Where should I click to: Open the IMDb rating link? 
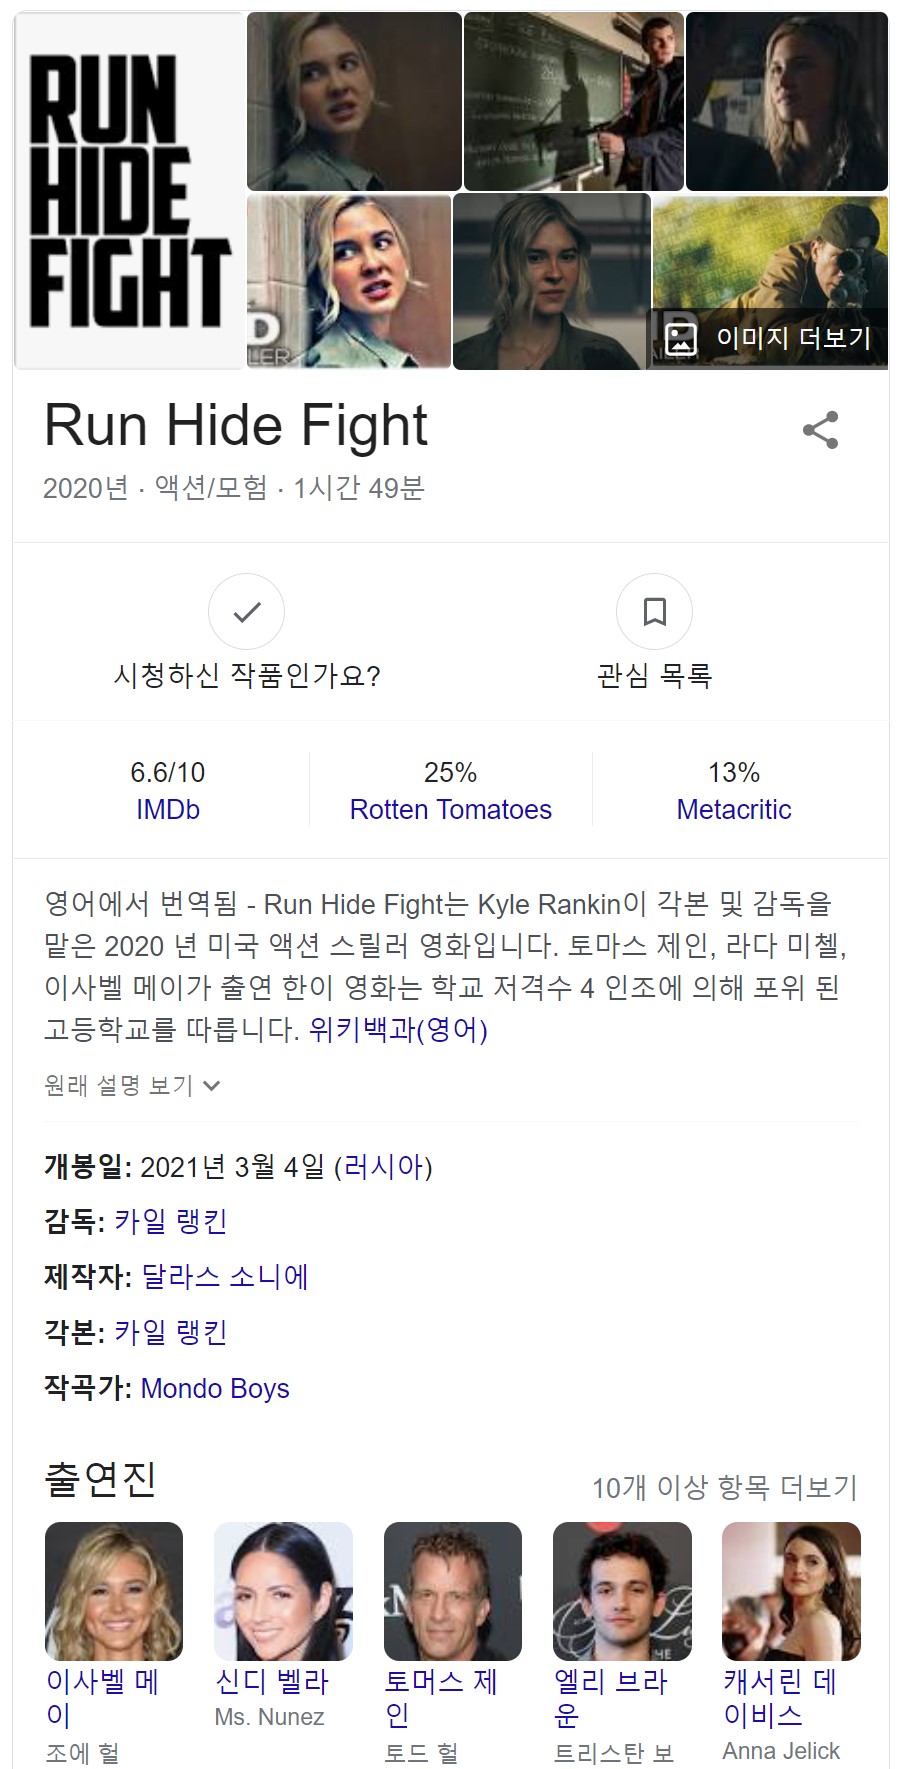point(168,809)
